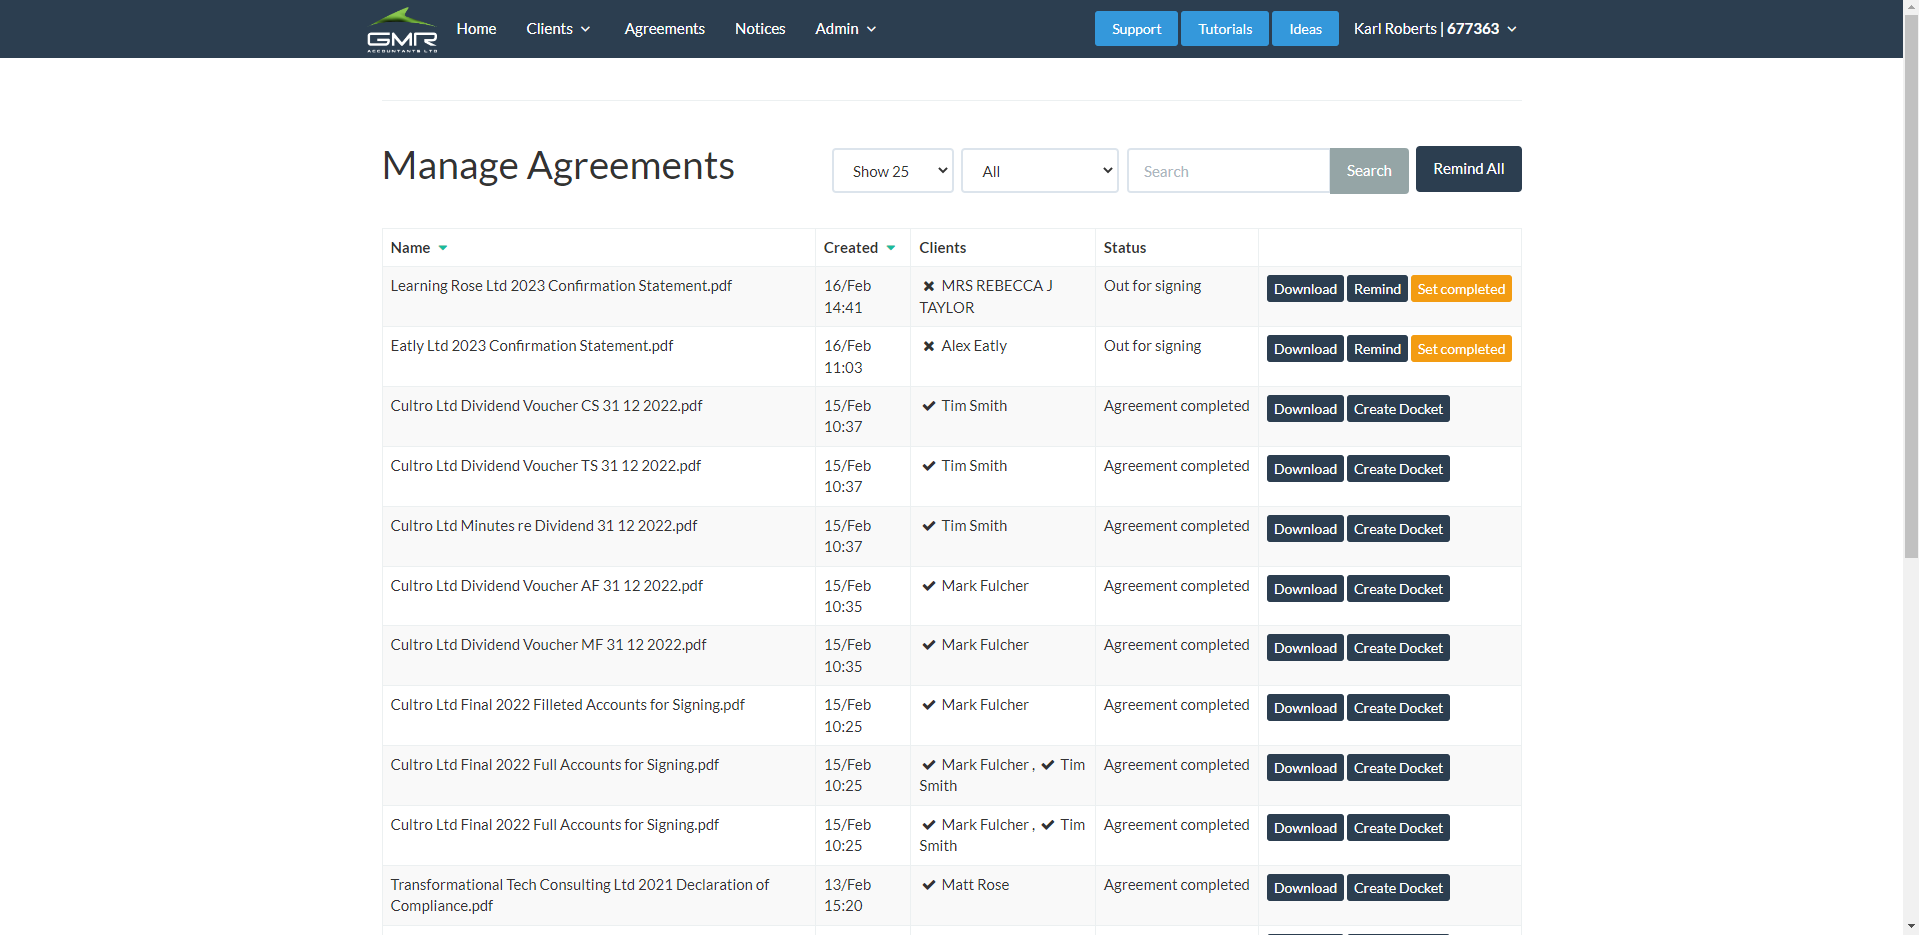Open the Tutorials page
The height and width of the screenshot is (935, 1919).
click(1225, 29)
